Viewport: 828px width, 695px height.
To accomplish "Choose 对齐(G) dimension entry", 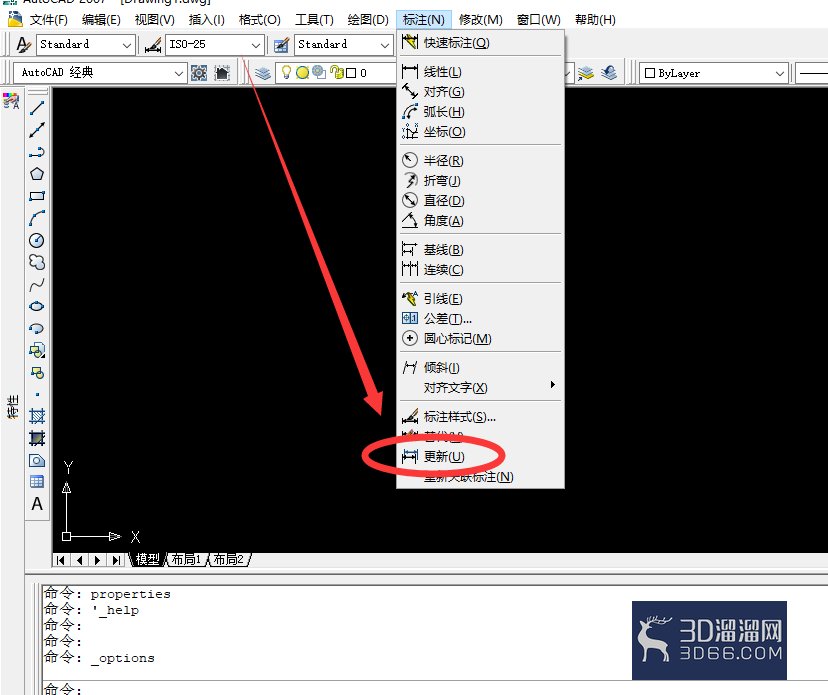I will tap(481, 91).
